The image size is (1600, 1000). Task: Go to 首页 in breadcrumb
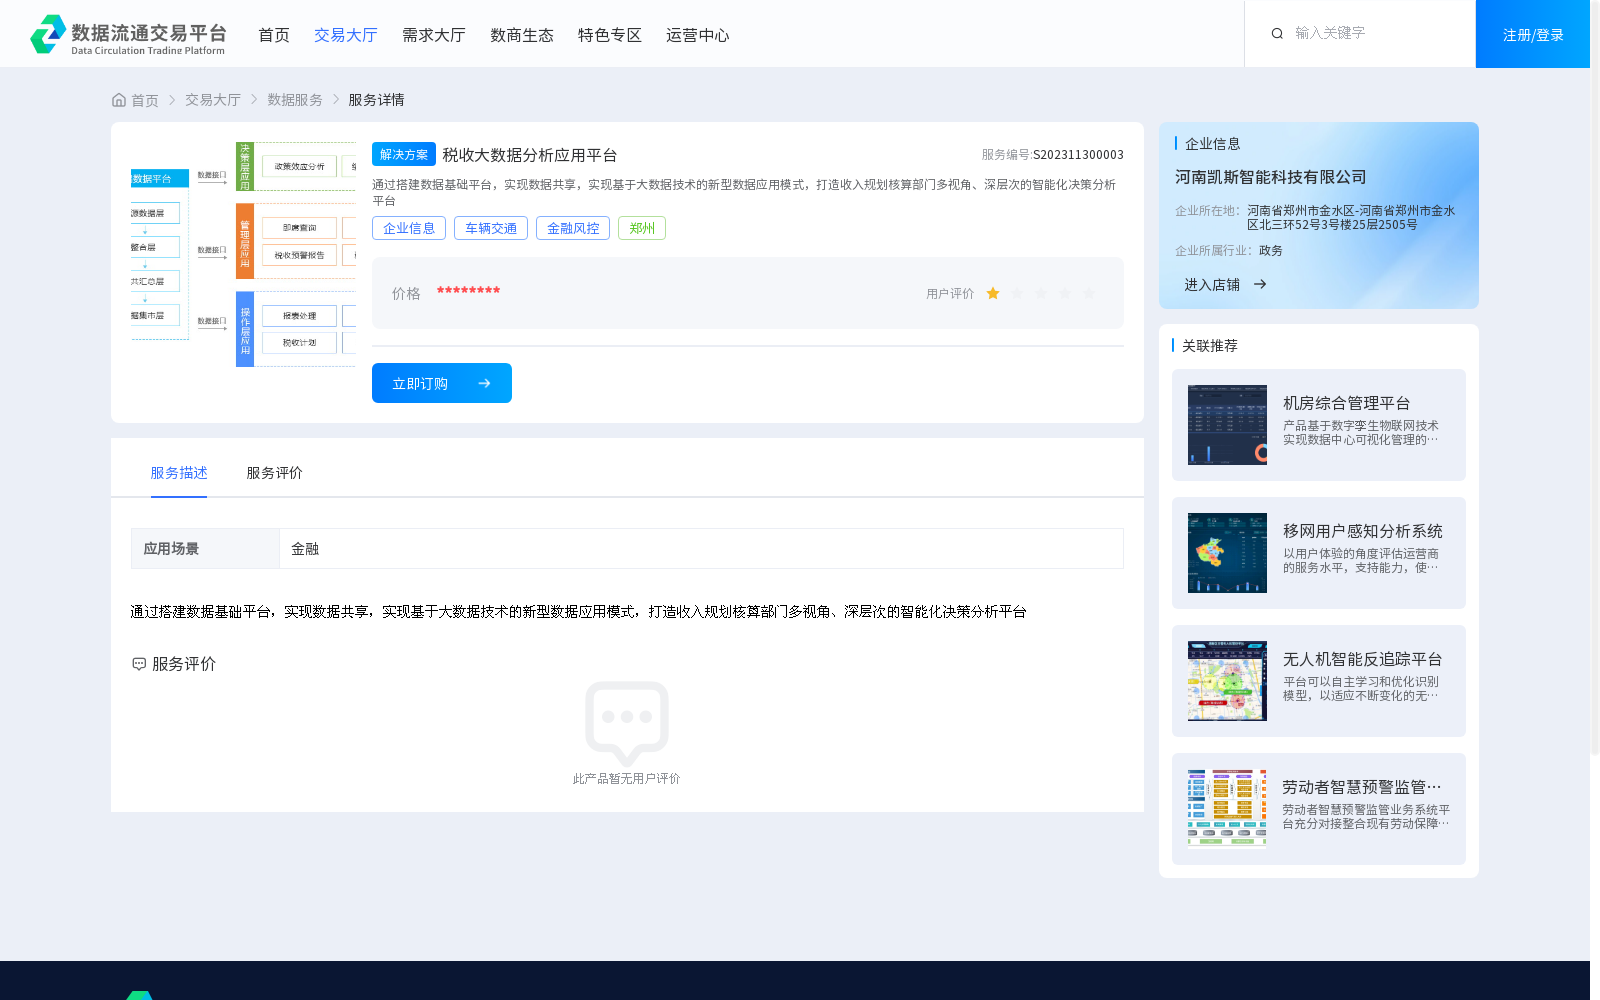click(145, 100)
